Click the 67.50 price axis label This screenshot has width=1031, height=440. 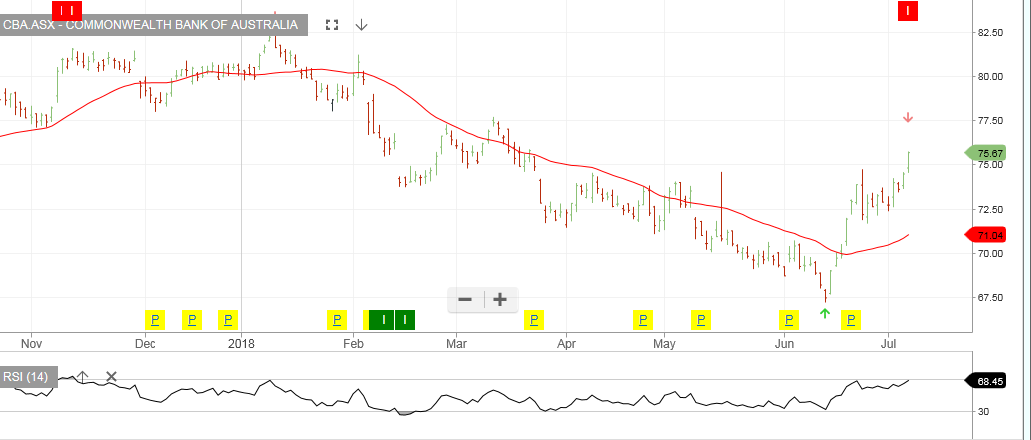(990, 298)
